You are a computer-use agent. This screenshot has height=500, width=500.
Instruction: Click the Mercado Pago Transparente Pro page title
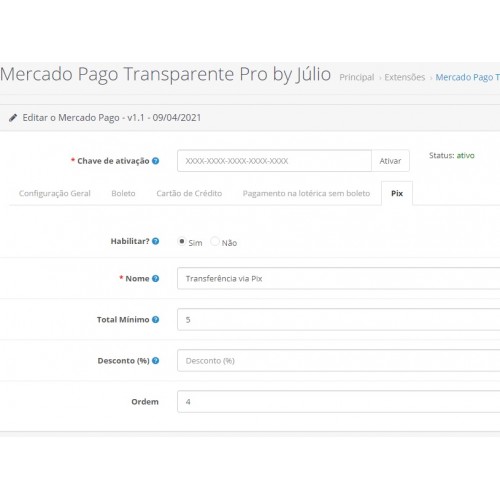(x=165, y=74)
